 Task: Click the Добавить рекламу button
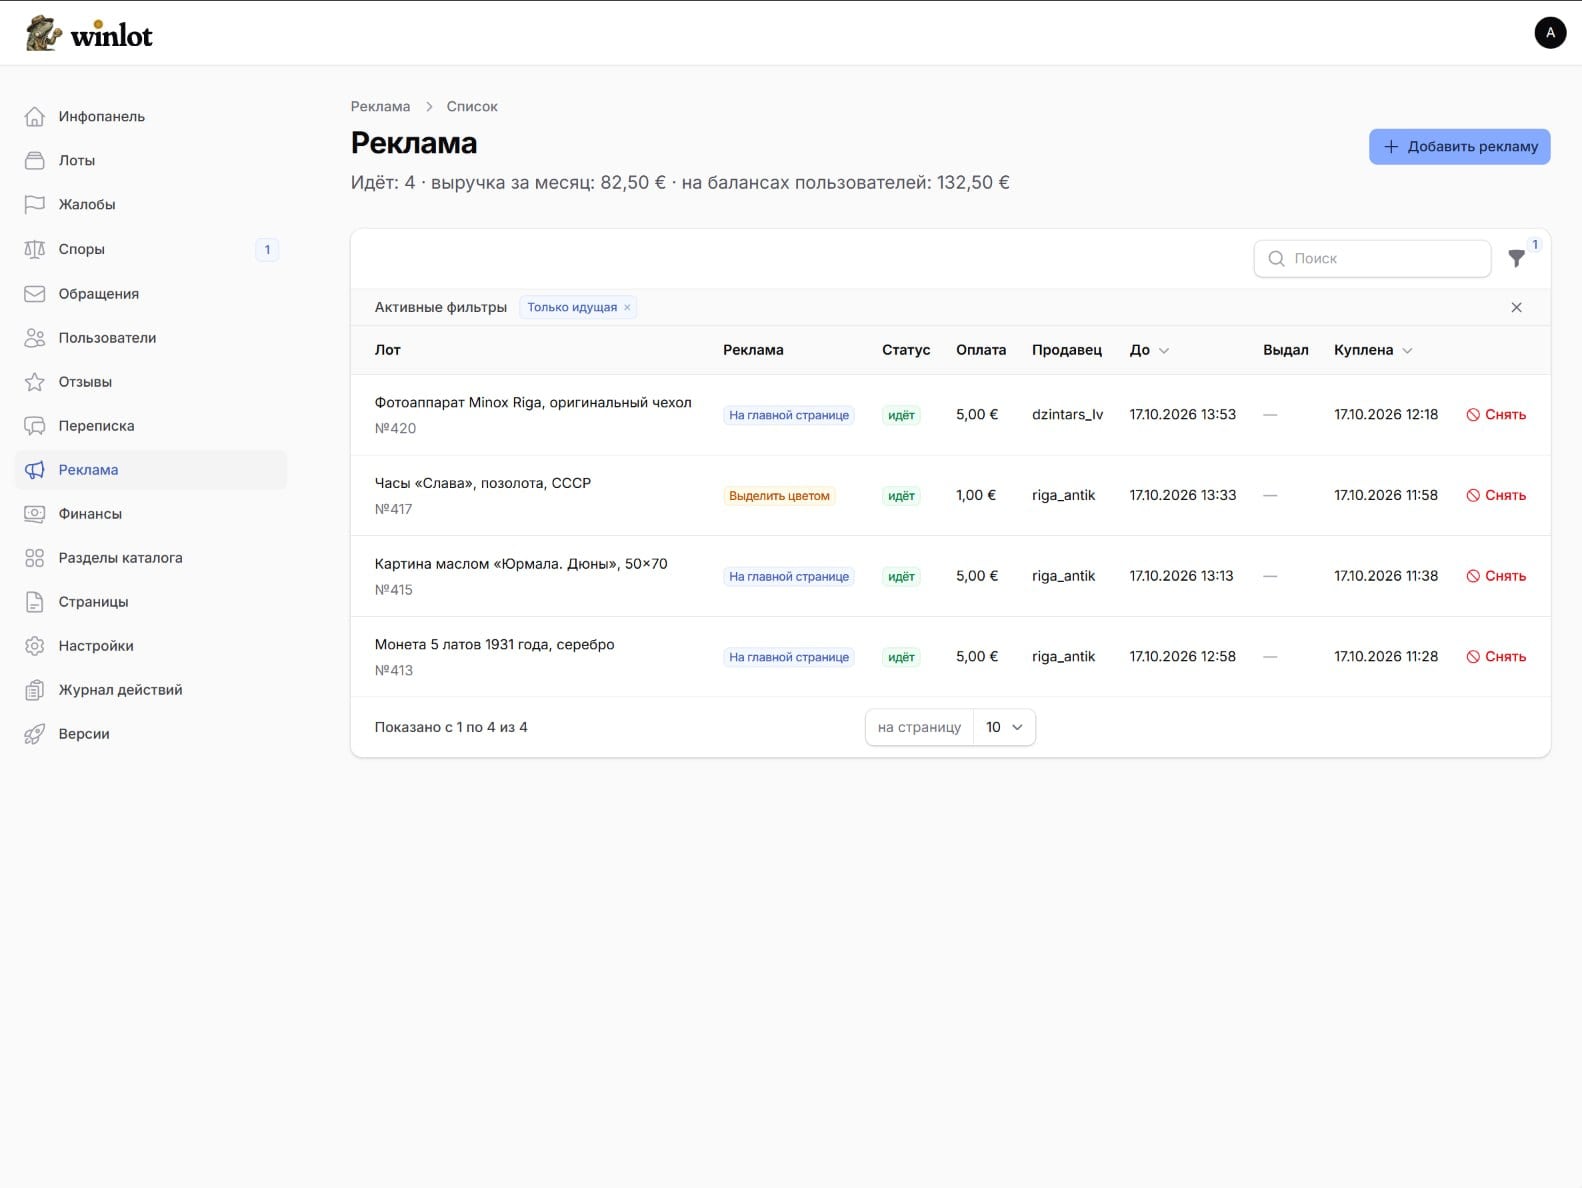pos(1459,146)
